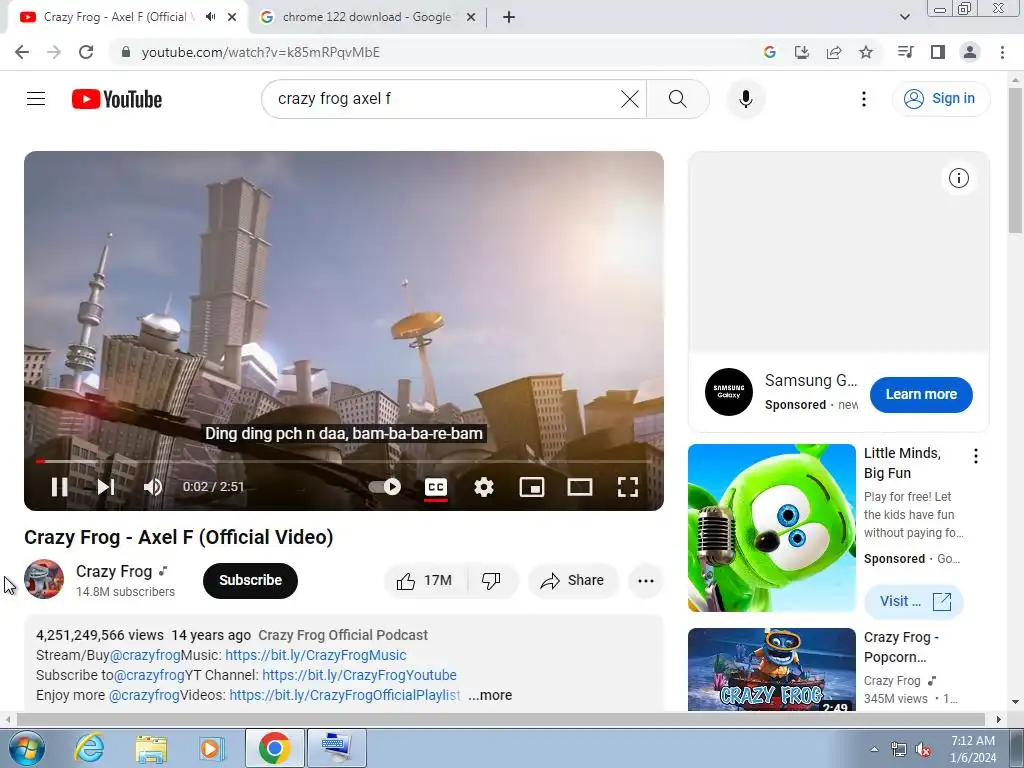
Task: Open the Crazy Frog Popcorn video thumbnail
Action: tap(771, 669)
